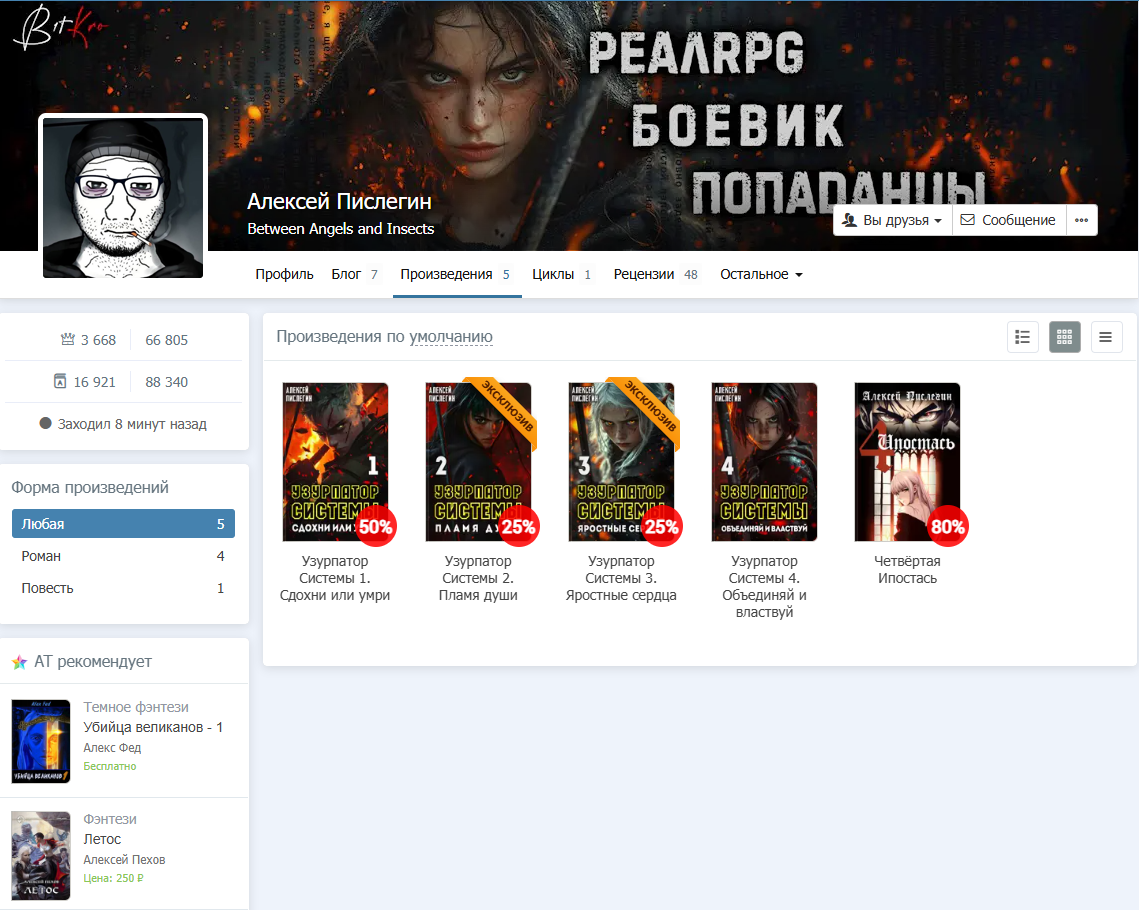Open recommended book Убийца великанов - 1

[x=153, y=727]
